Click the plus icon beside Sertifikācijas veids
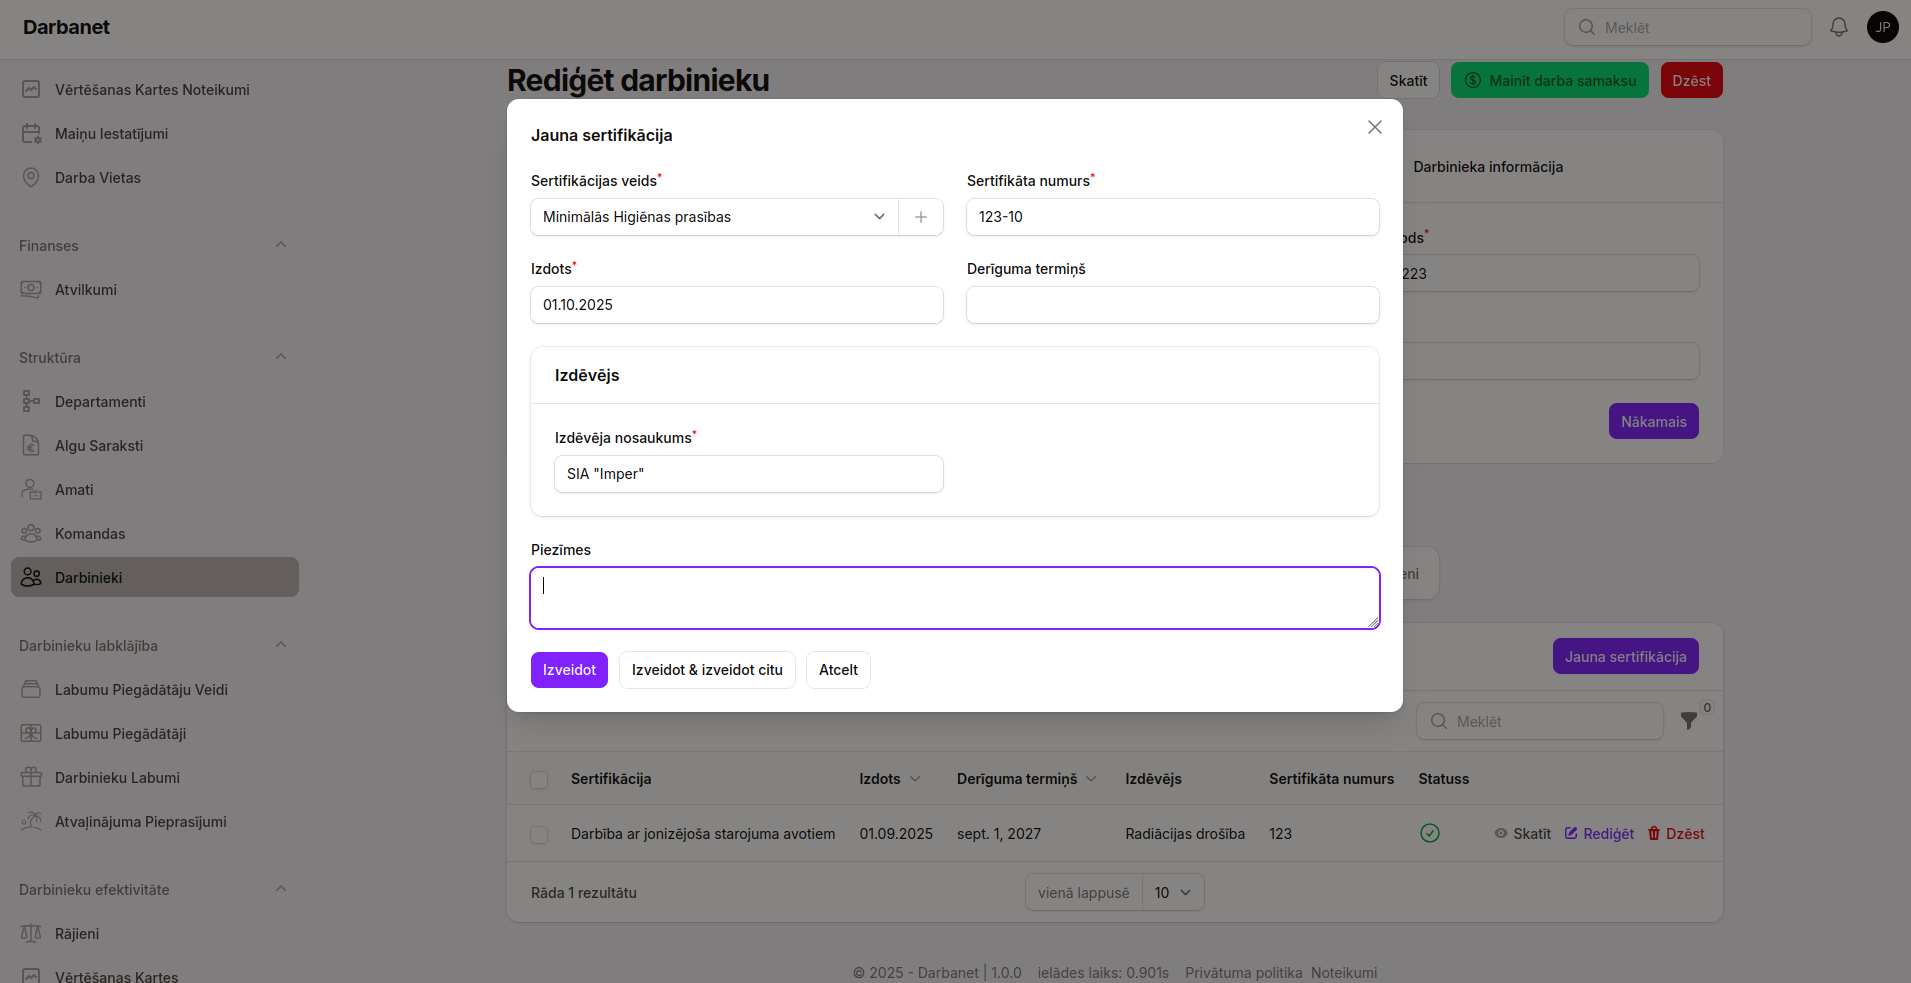 click(x=921, y=217)
